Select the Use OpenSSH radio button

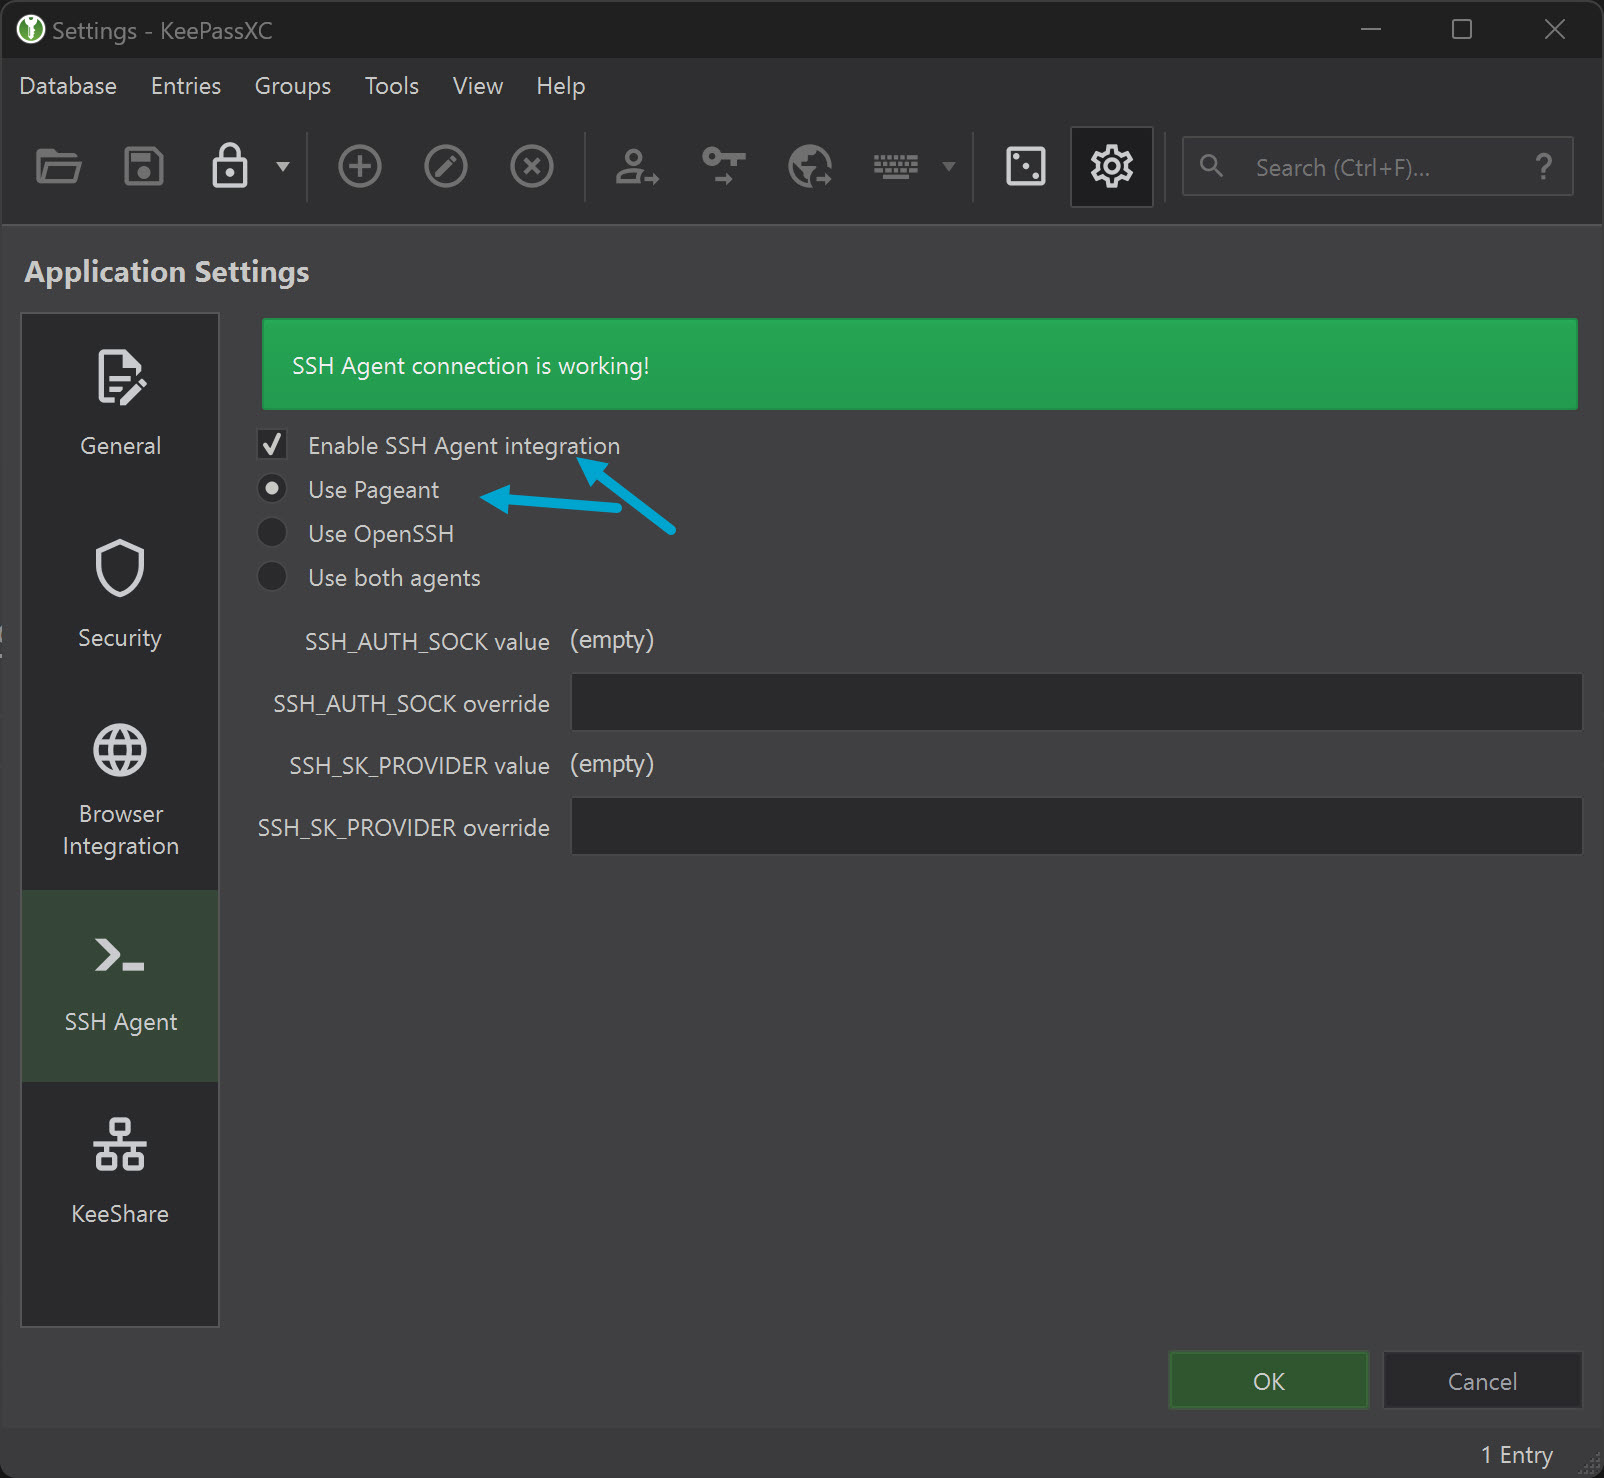coord(272,532)
